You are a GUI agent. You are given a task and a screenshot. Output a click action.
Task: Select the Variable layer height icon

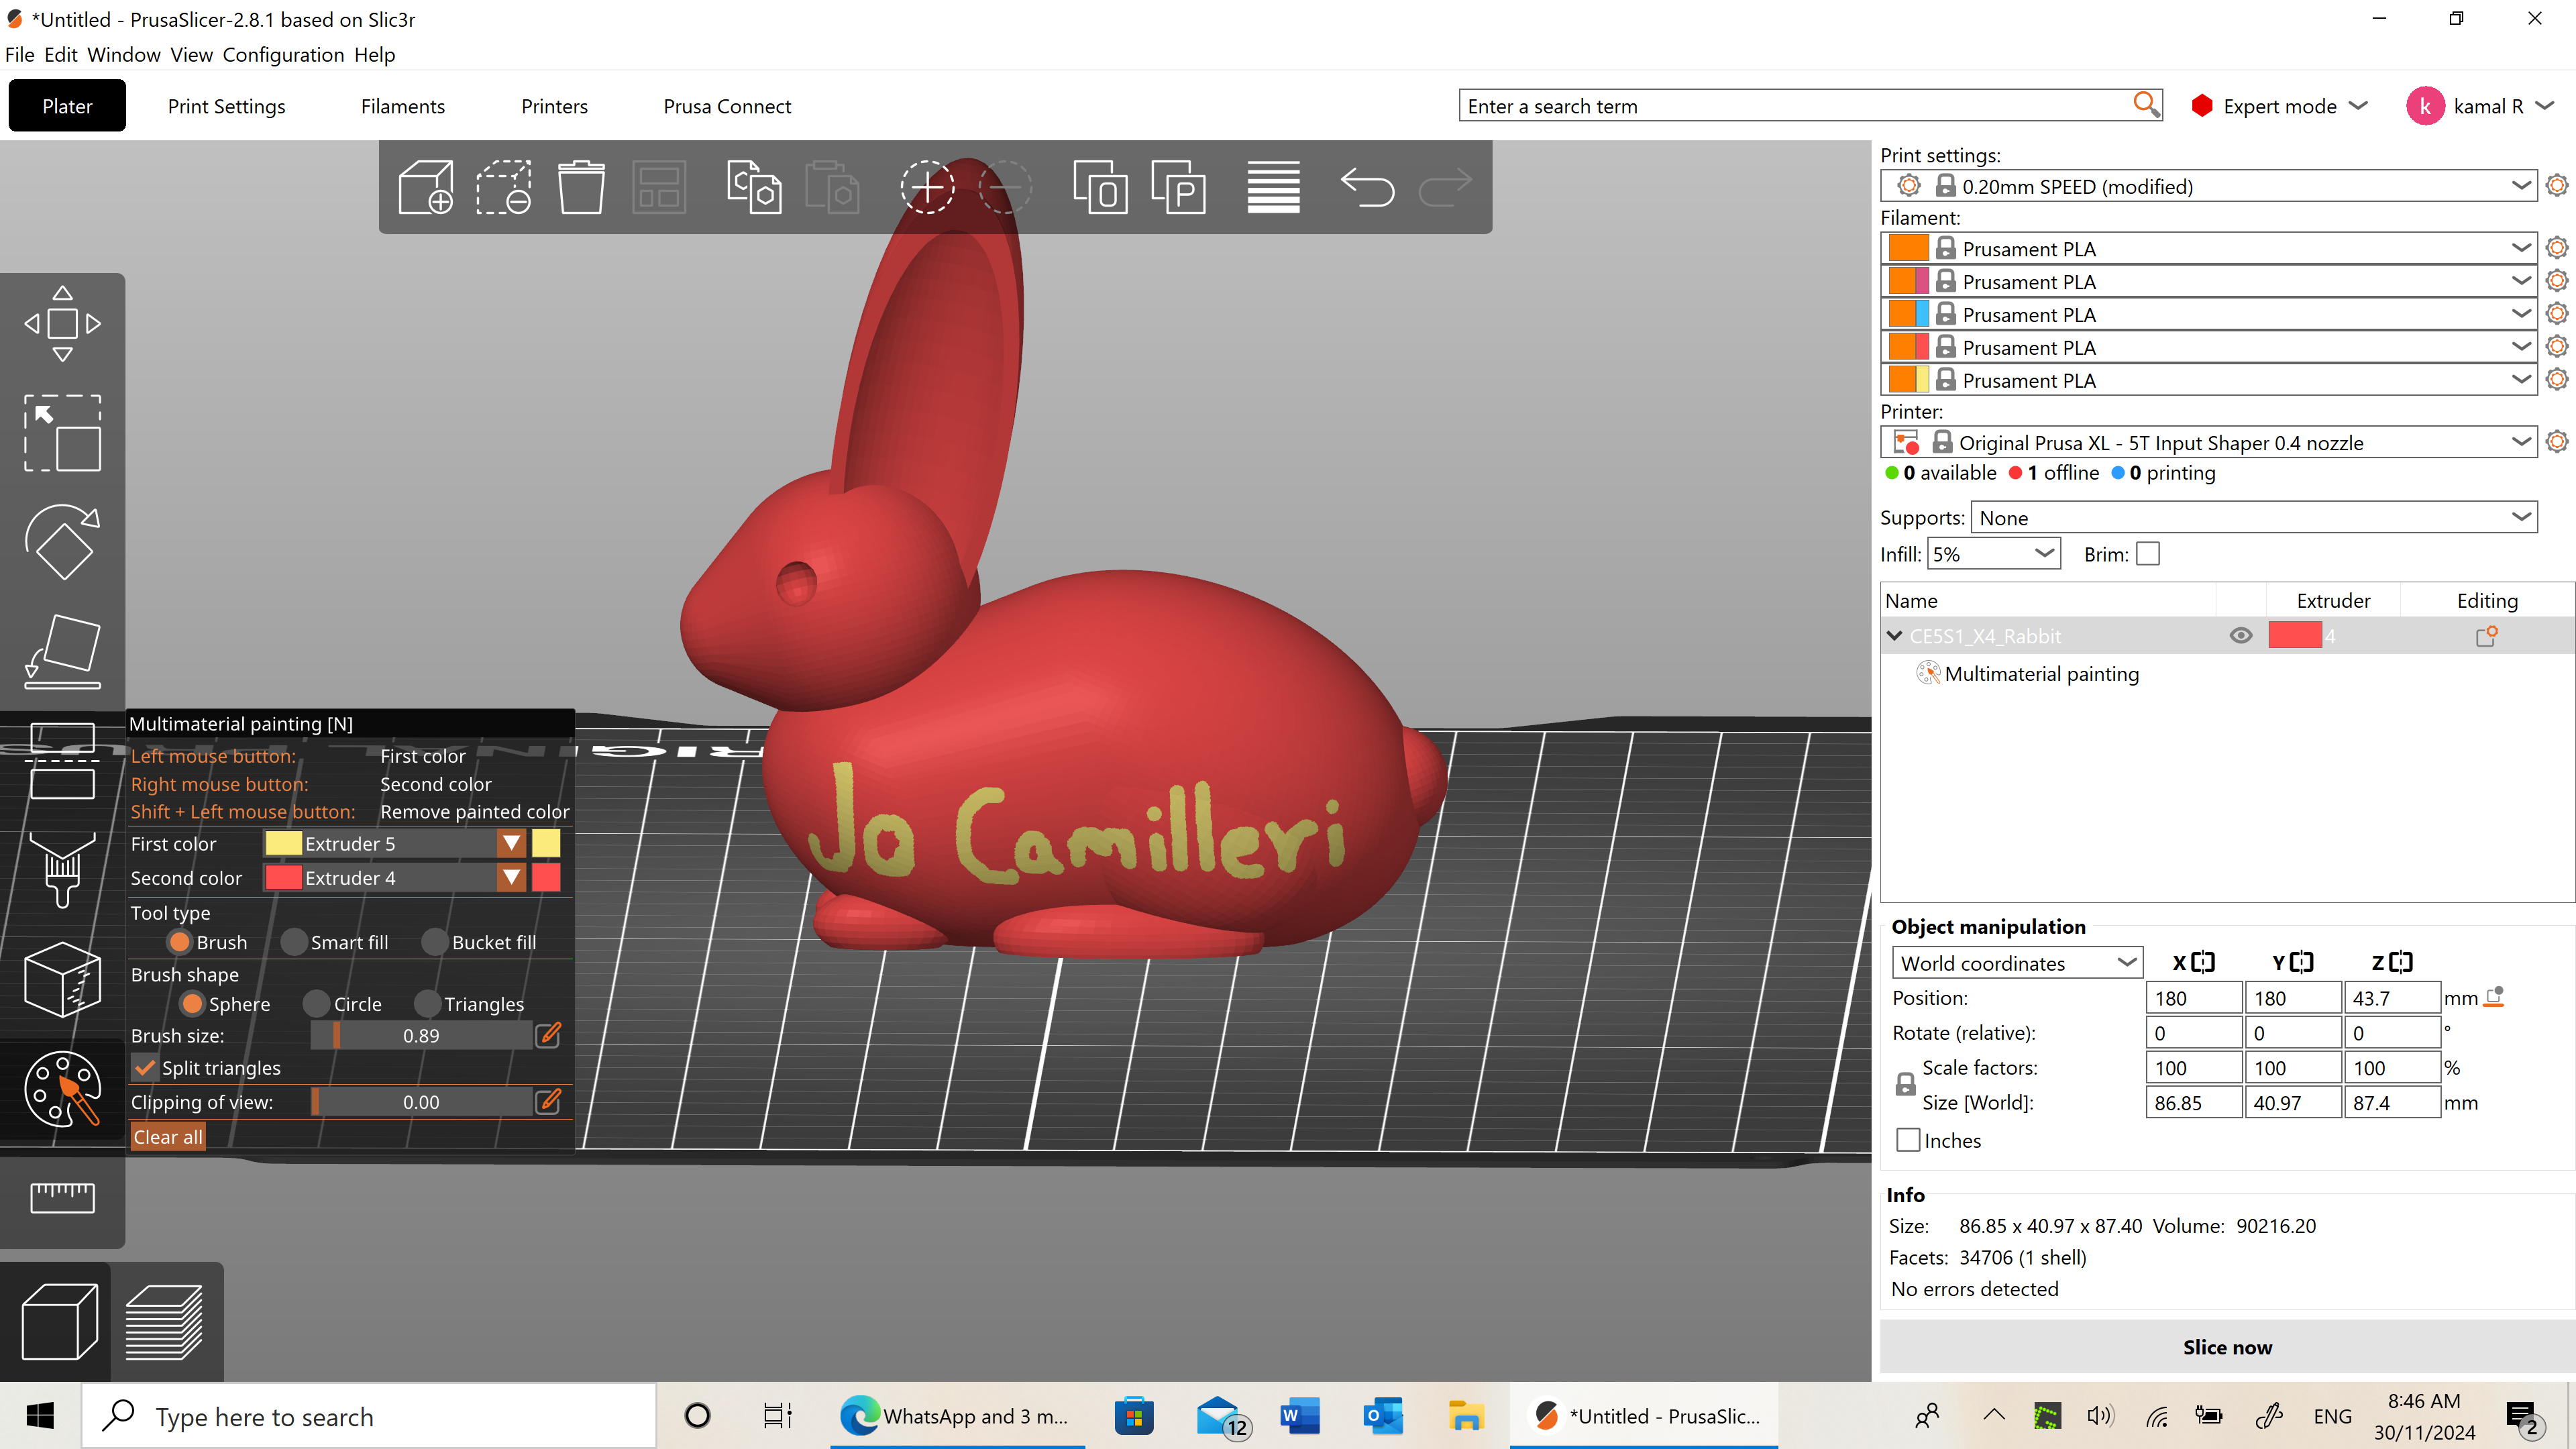(x=1272, y=187)
